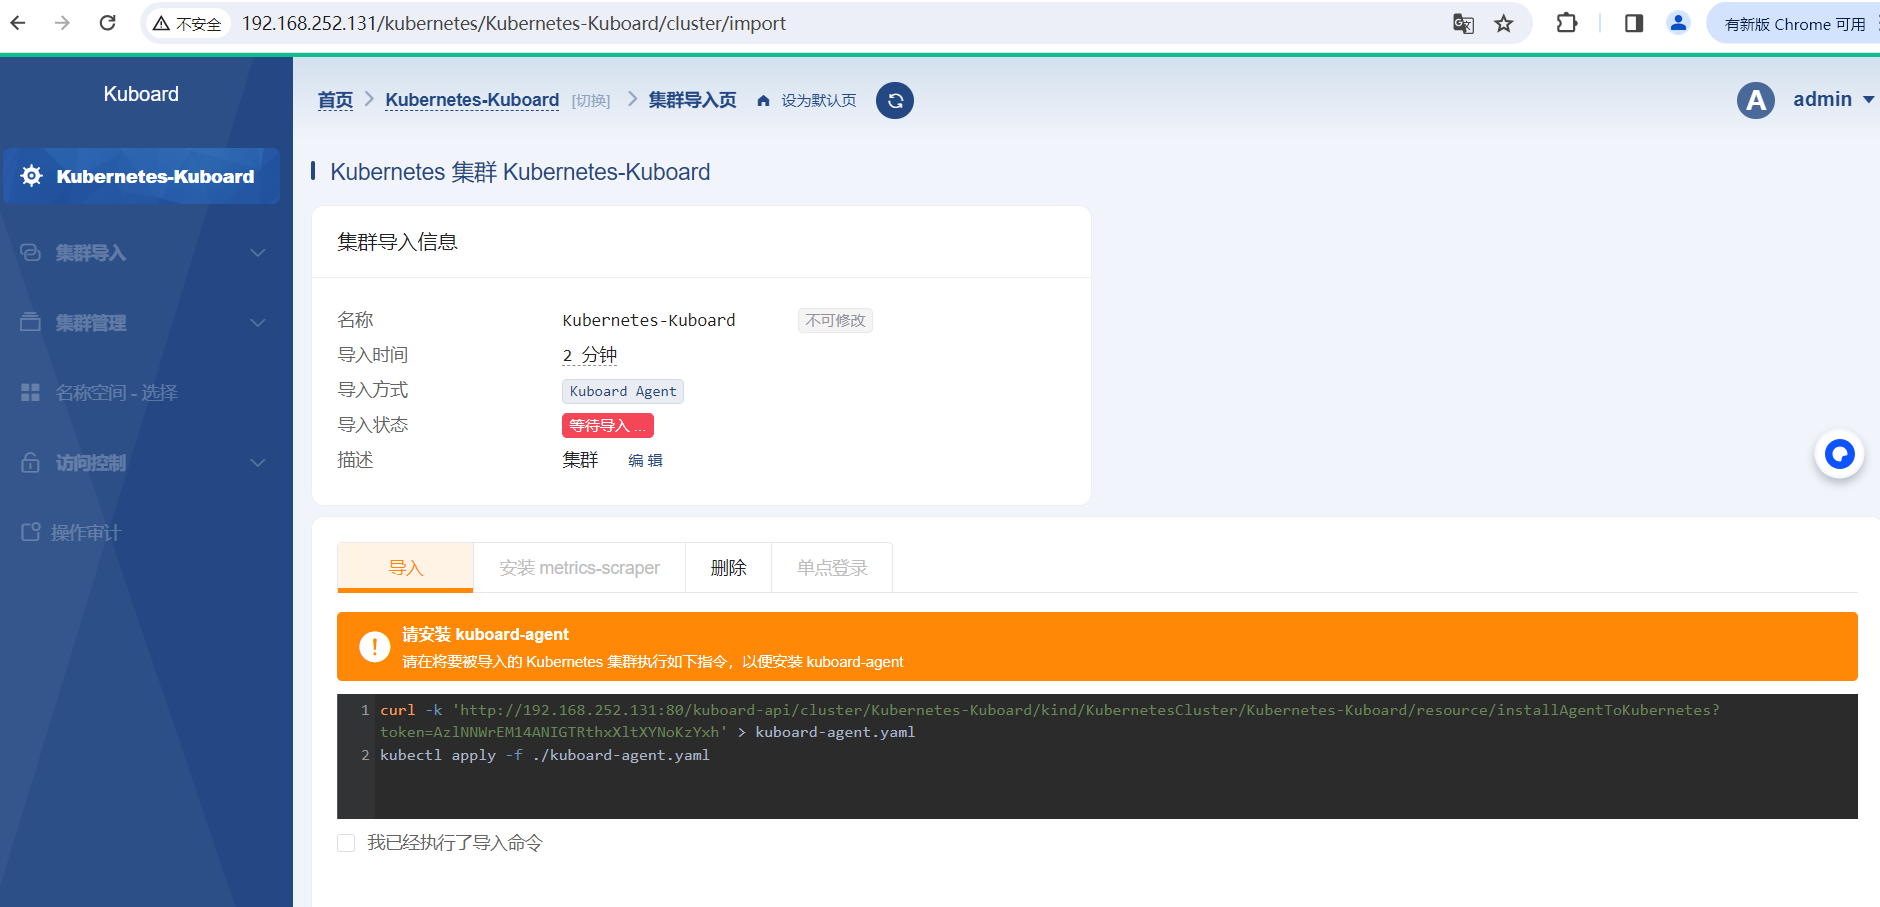Screen dimensions: 1880x907
Task: Switch to the 安装 metrics-scraper tab
Action: click(x=579, y=568)
